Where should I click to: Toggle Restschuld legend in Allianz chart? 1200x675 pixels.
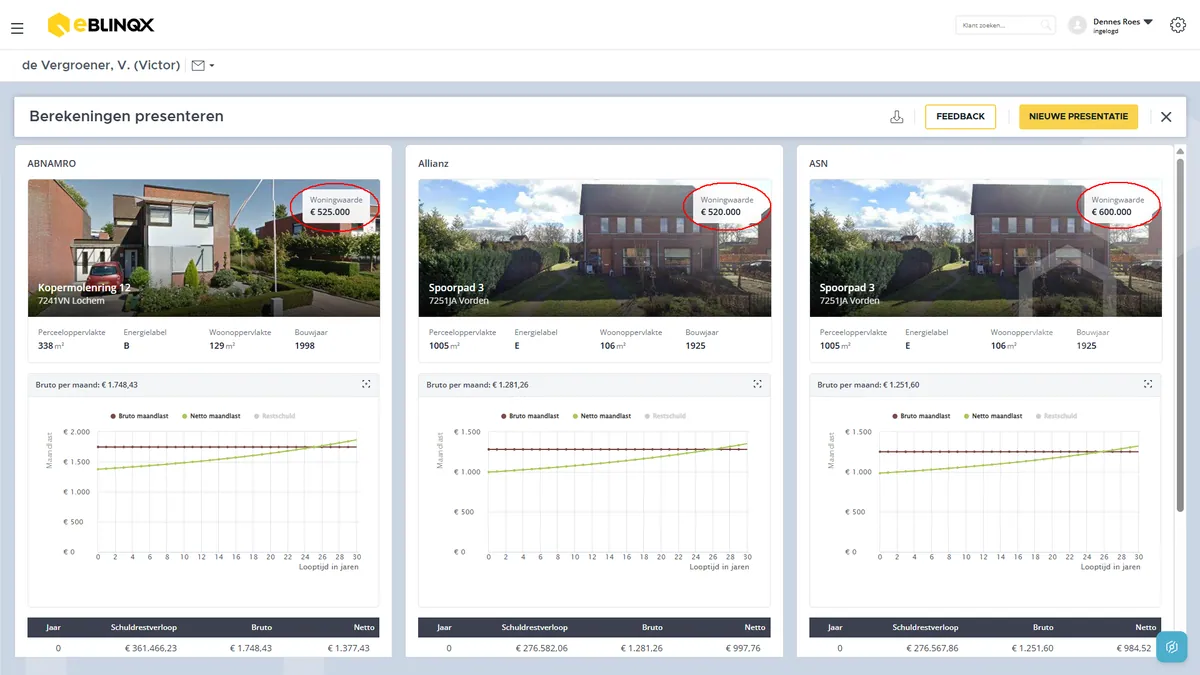coord(663,416)
